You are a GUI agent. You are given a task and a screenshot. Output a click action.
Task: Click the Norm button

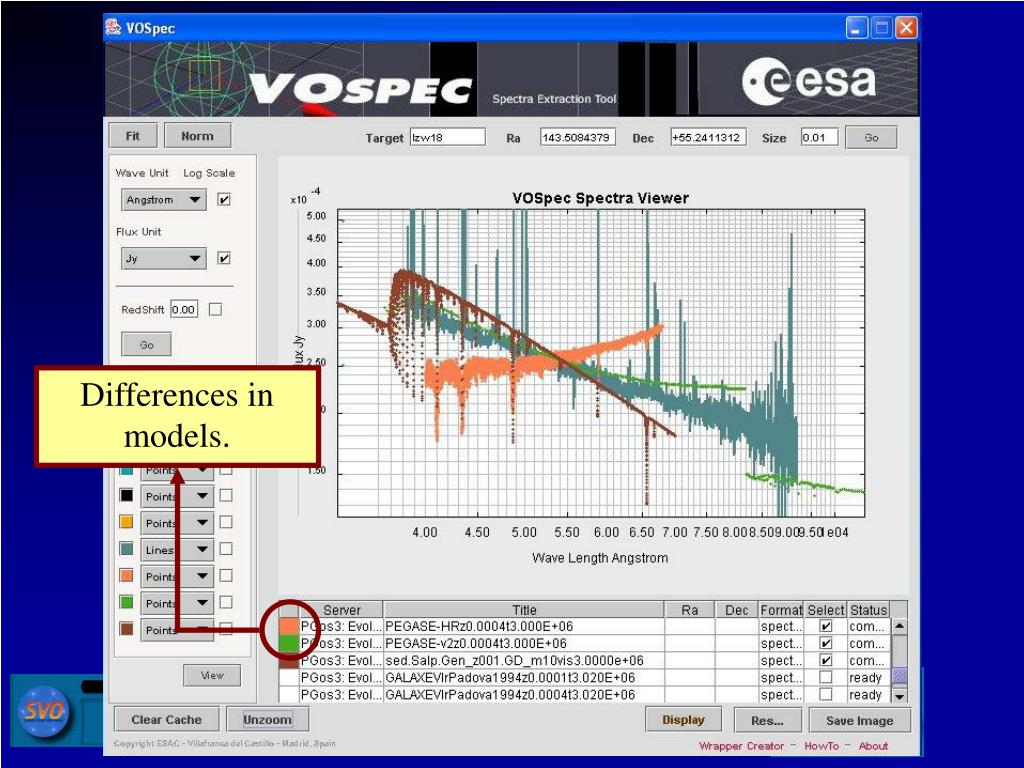197,136
